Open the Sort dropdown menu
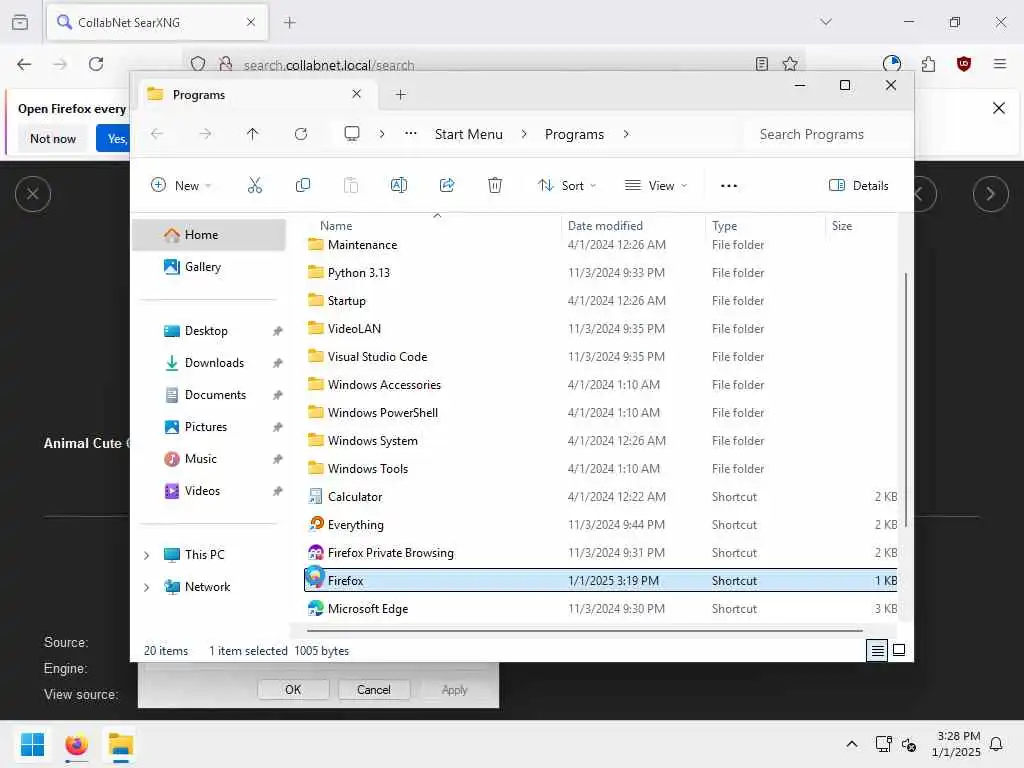Viewport: 1024px width, 768px height. point(567,185)
